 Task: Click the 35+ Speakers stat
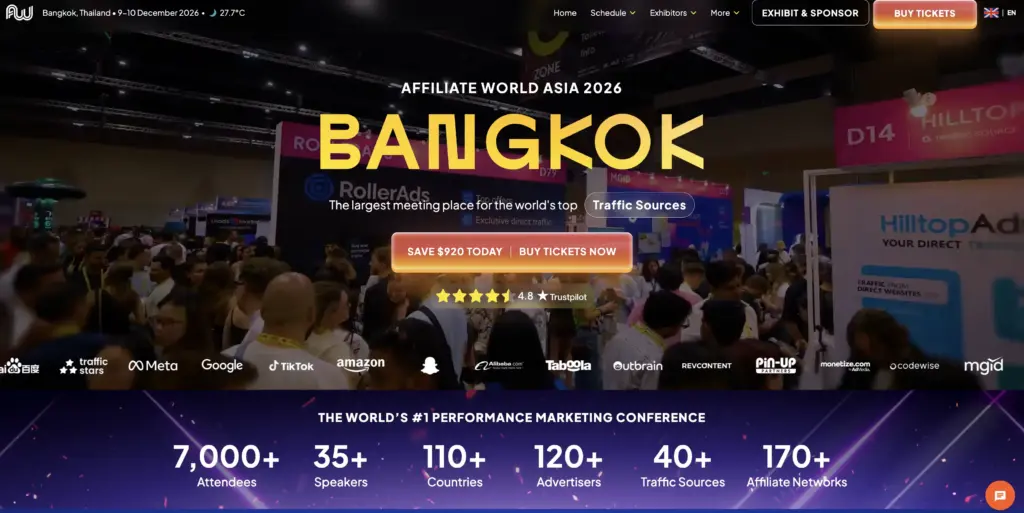click(341, 466)
